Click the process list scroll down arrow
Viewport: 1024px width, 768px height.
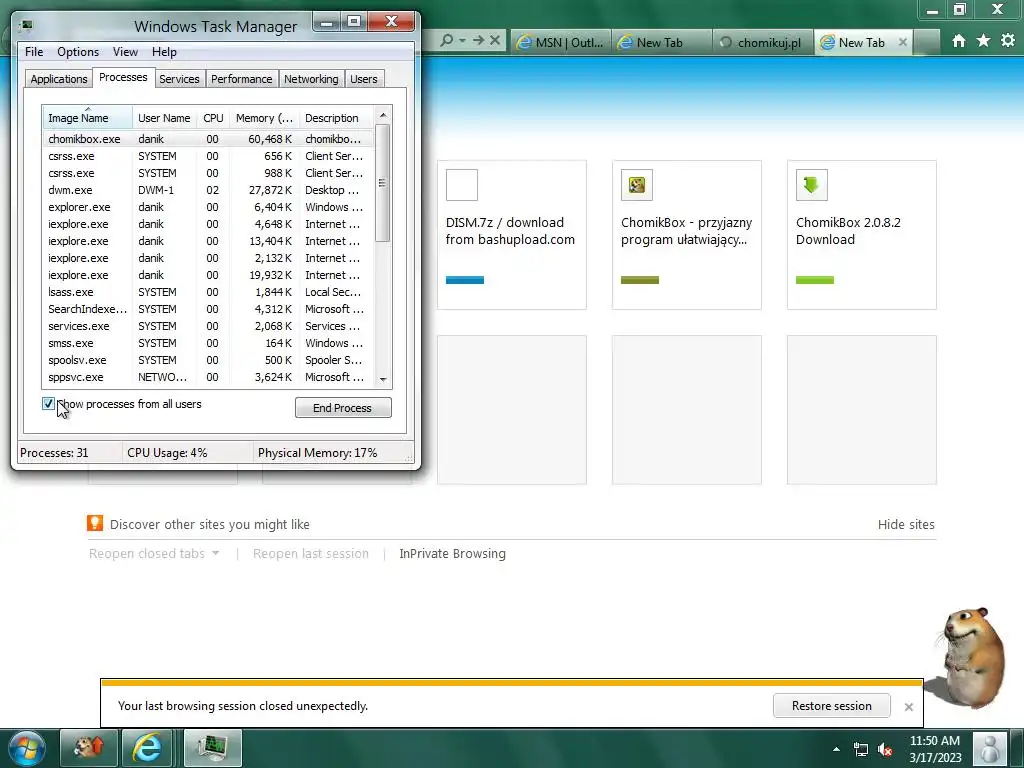pyautogui.click(x=383, y=379)
